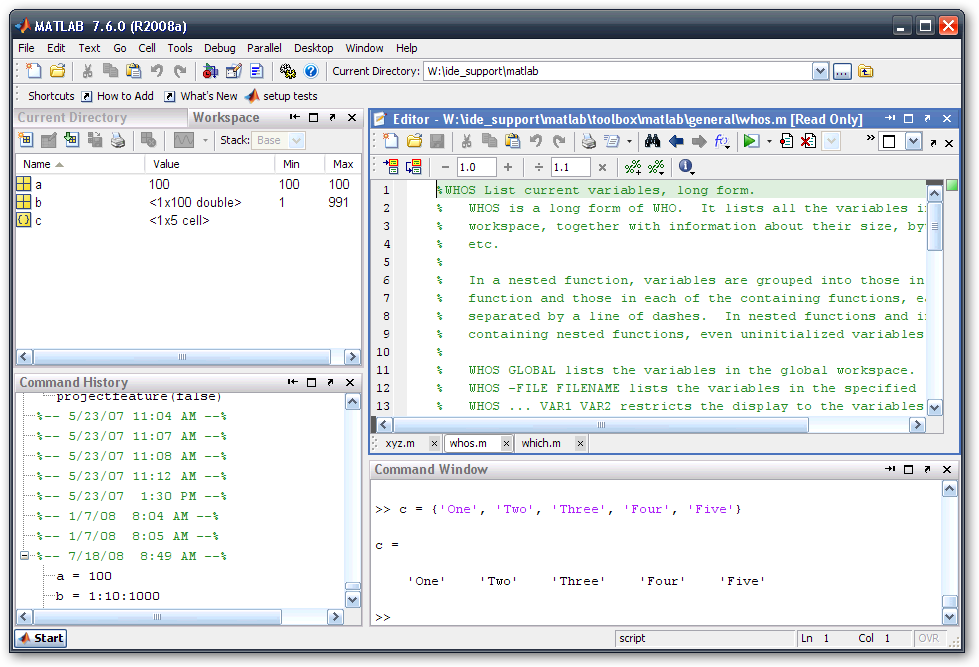Click the Start button

(x=41, y=638)
